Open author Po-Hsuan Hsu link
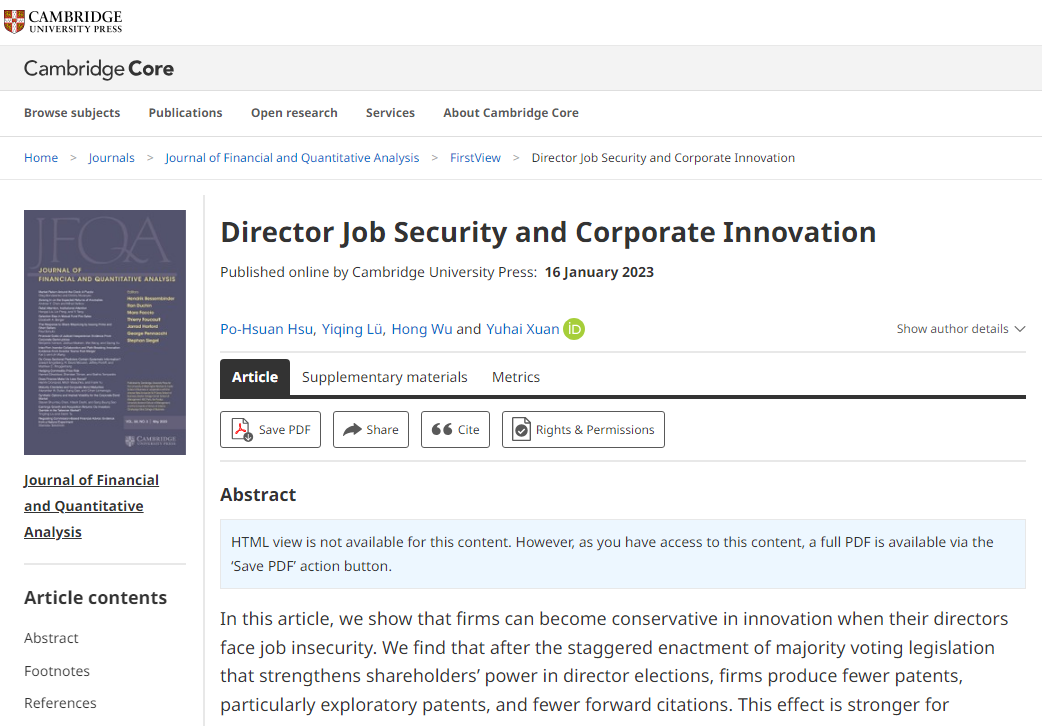The image size is (1042, 726). pyautogui.click(x=268, y=329)
